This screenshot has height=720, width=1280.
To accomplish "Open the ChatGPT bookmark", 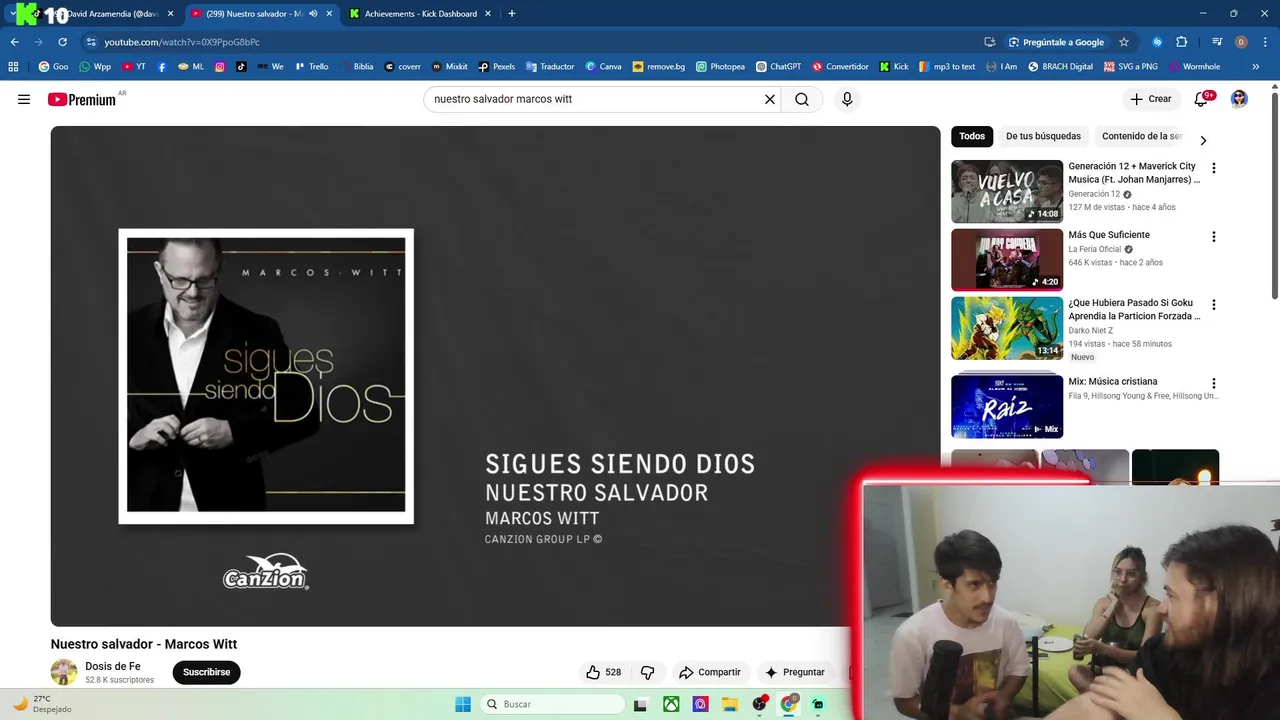I will (778, 67).
